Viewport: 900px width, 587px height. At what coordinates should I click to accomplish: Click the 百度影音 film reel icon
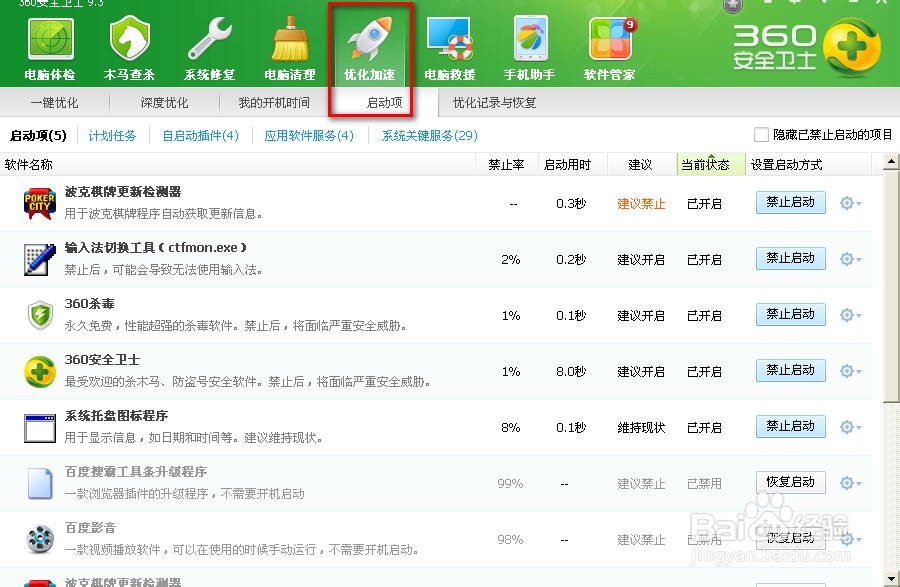[x=40, y=540]
